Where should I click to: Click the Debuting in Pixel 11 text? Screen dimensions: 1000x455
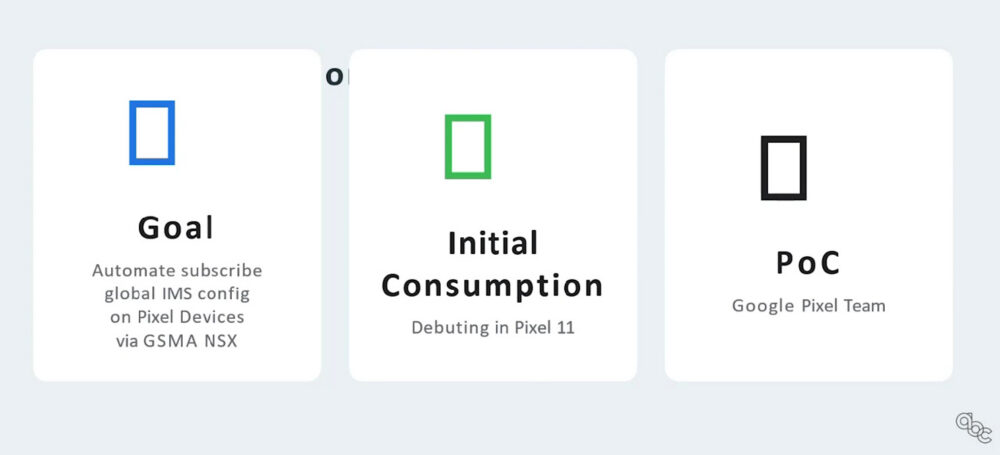pyautogui.click(x=493, y=327)
